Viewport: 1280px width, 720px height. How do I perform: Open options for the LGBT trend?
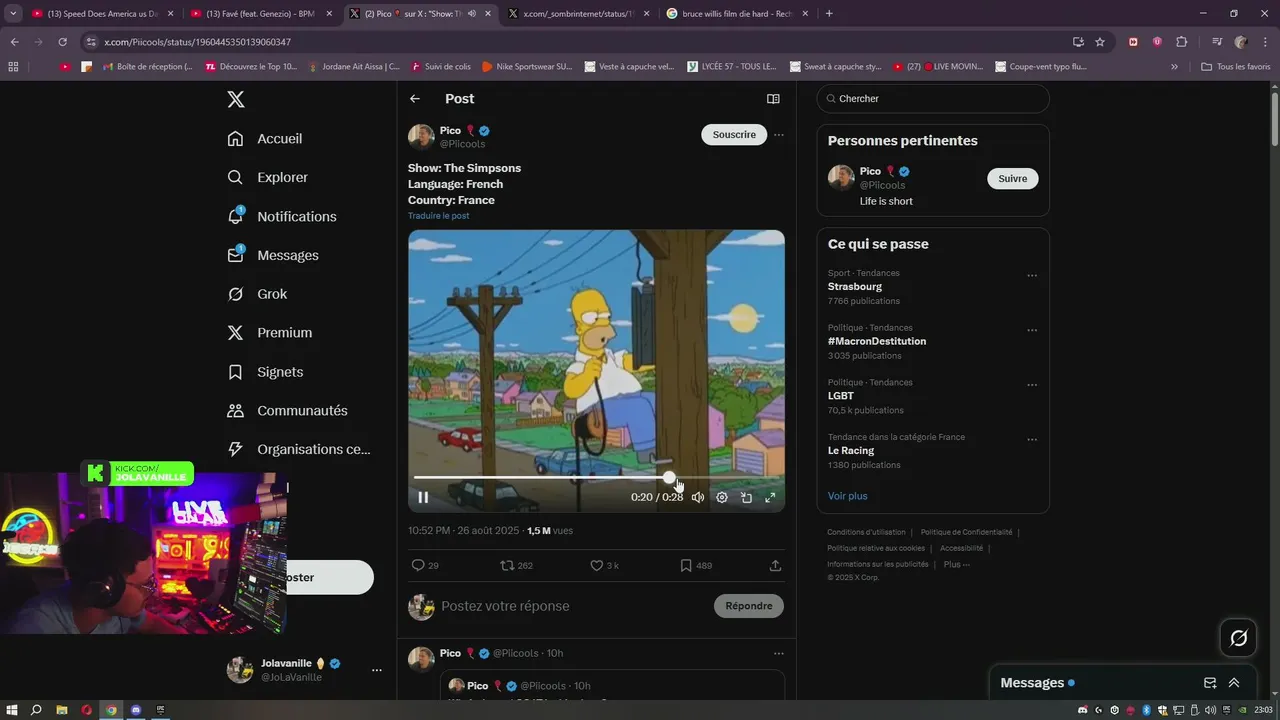[x=1032, y=385]
